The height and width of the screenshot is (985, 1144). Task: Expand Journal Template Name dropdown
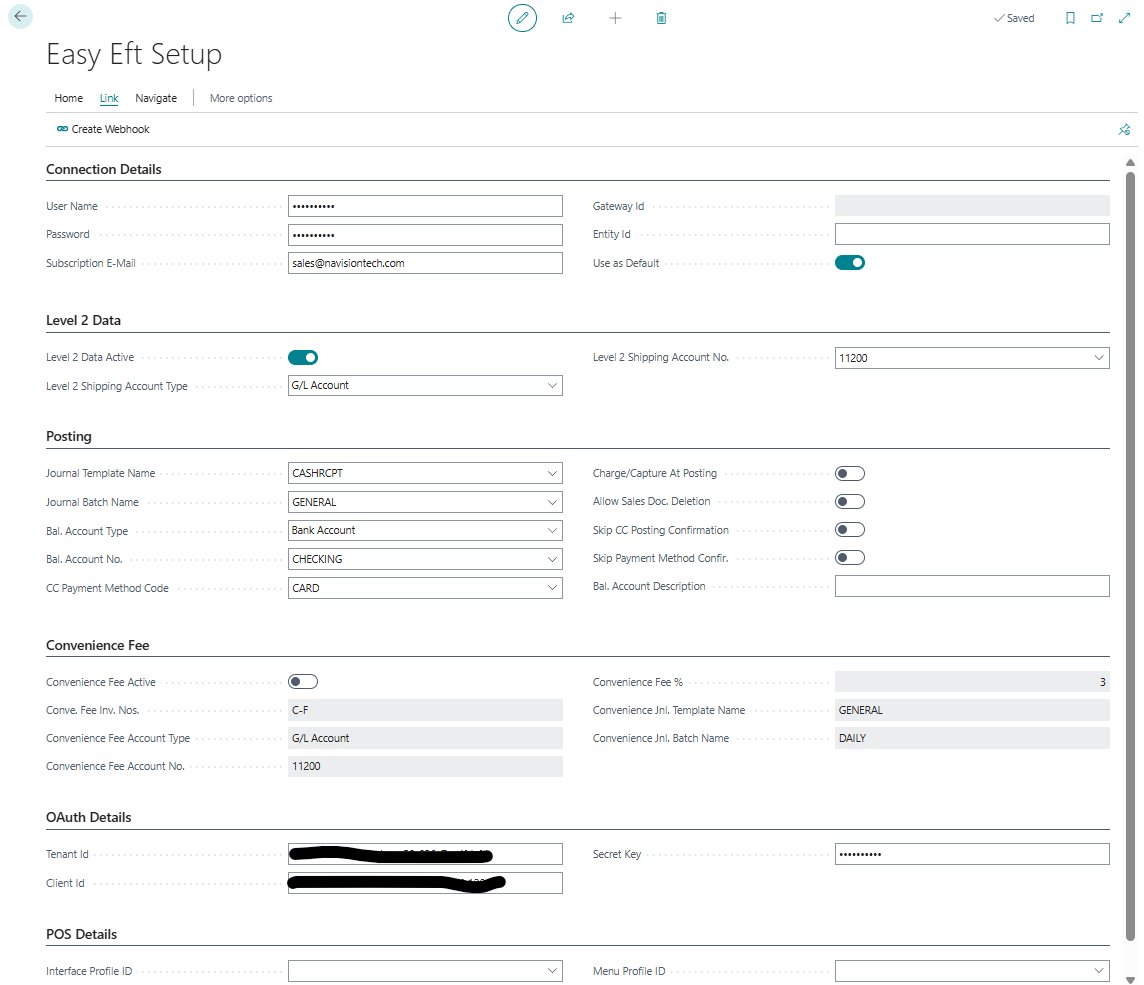tap(552, 473)
